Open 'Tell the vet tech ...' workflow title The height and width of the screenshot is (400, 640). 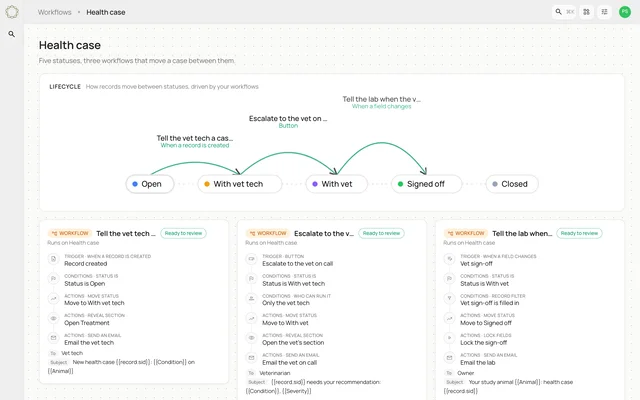tap(126, 233)
